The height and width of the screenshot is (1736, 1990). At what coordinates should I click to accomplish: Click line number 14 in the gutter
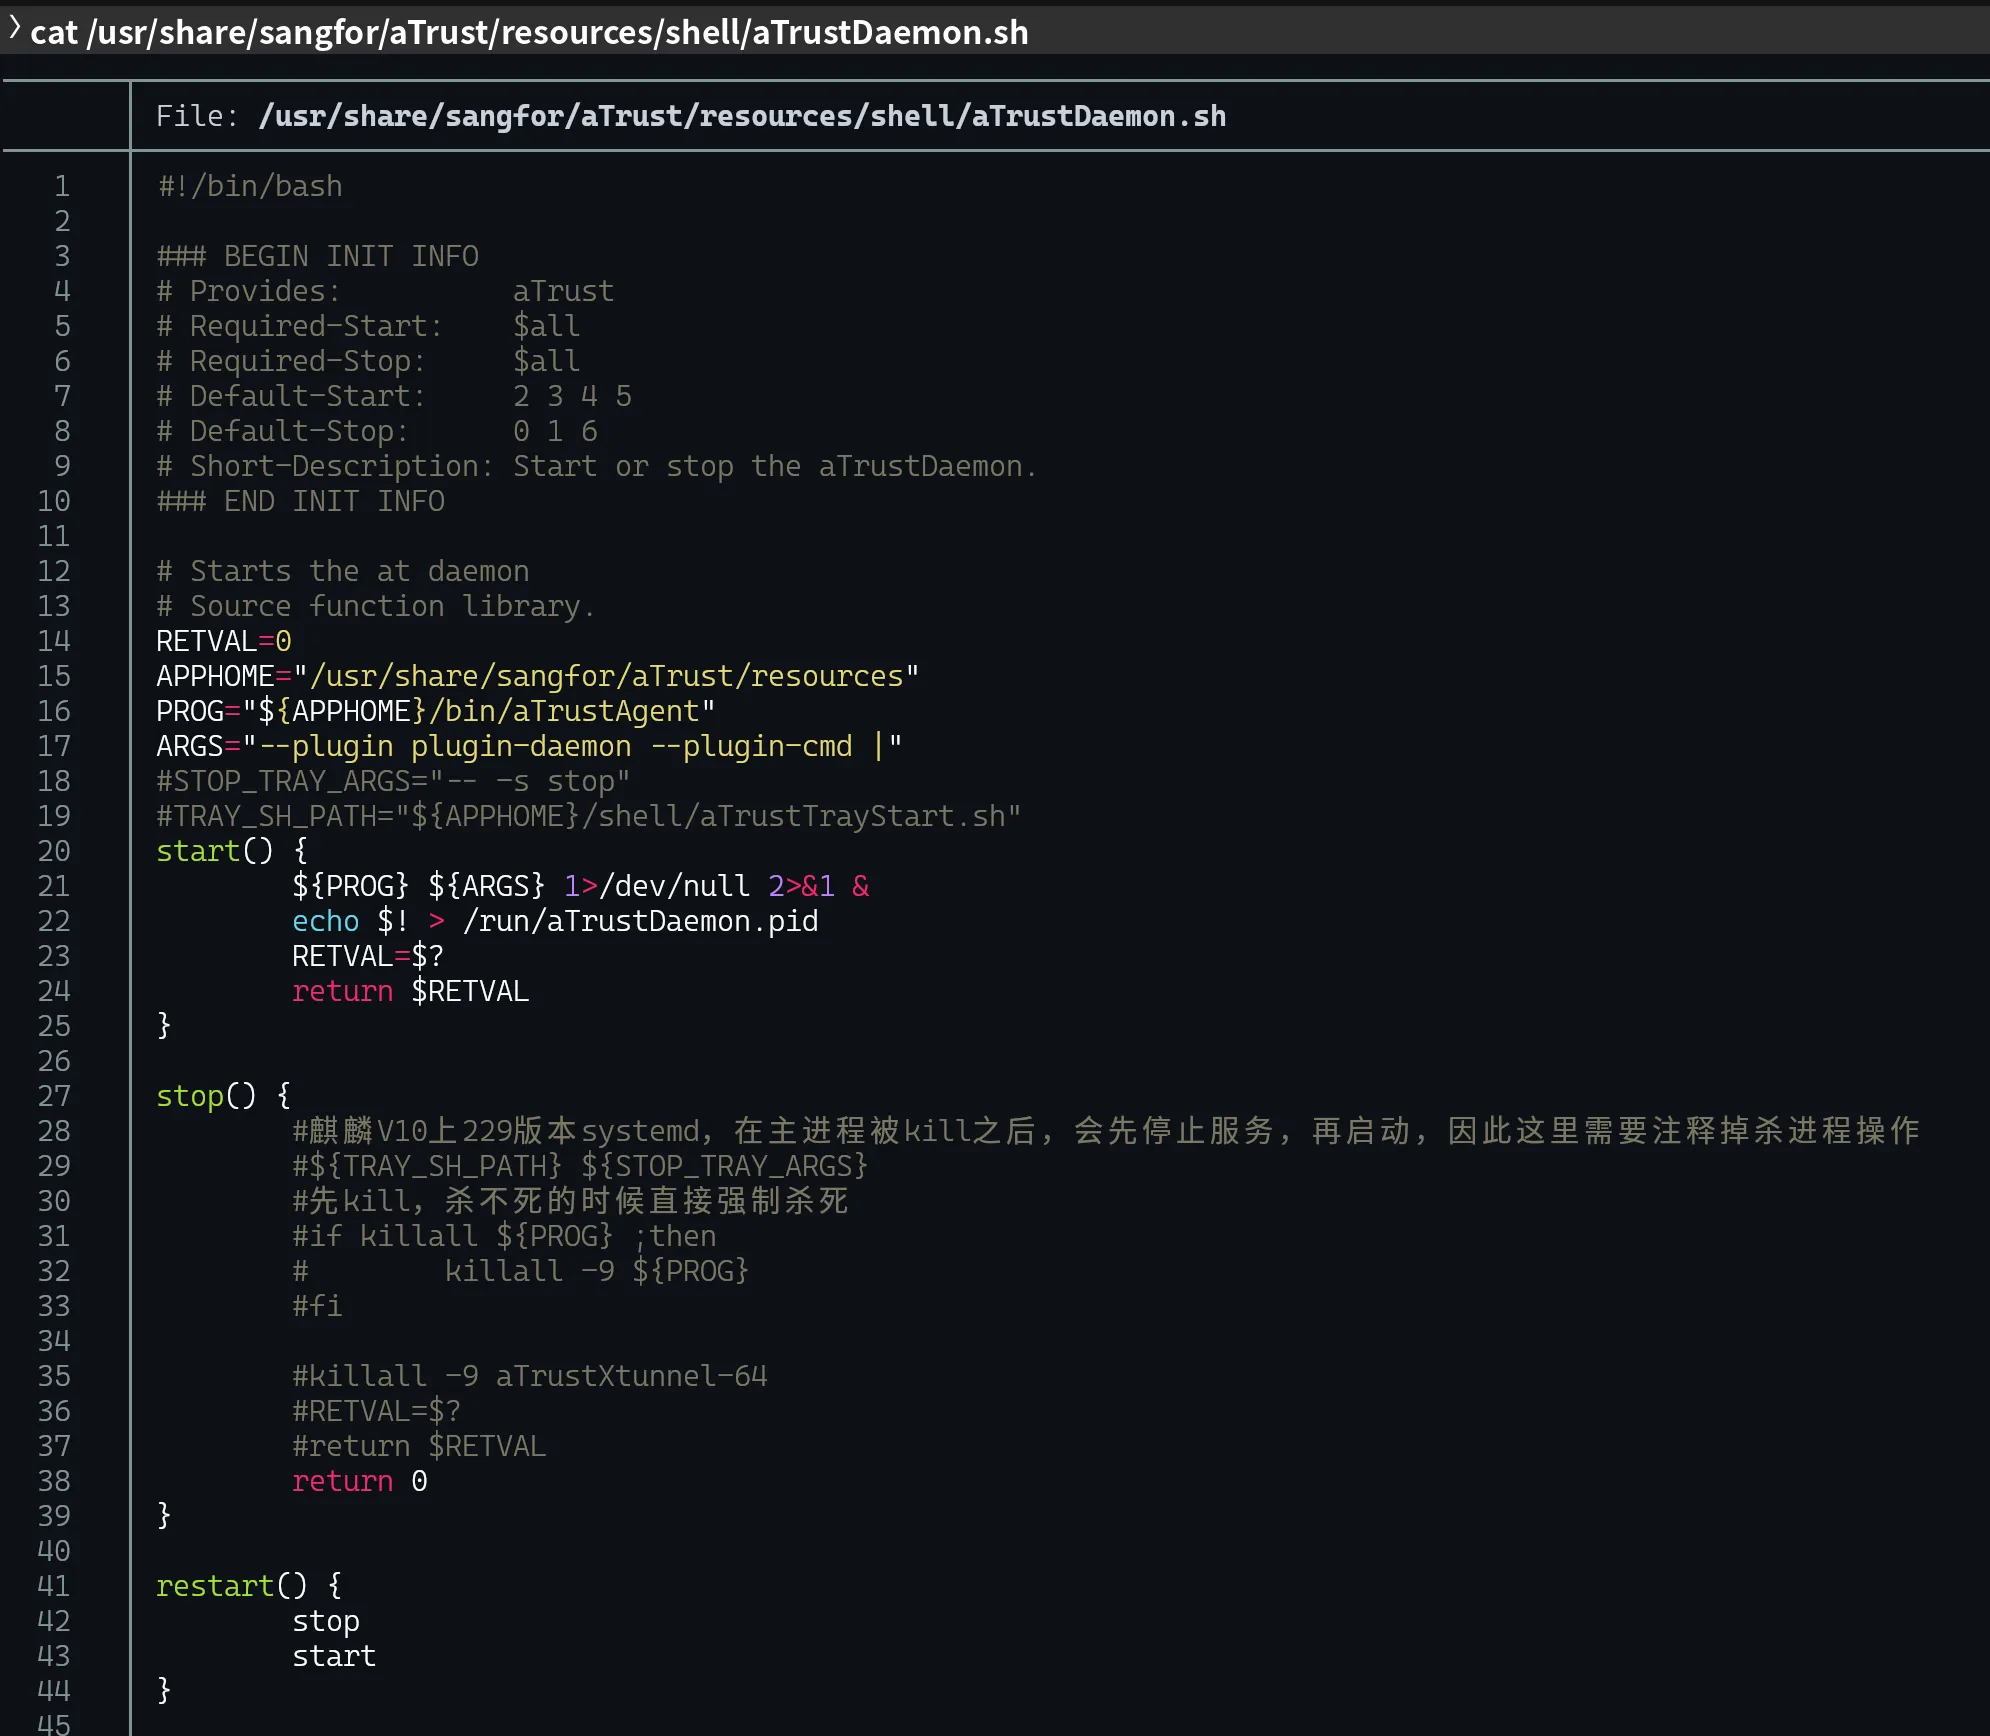coord(54,641)
